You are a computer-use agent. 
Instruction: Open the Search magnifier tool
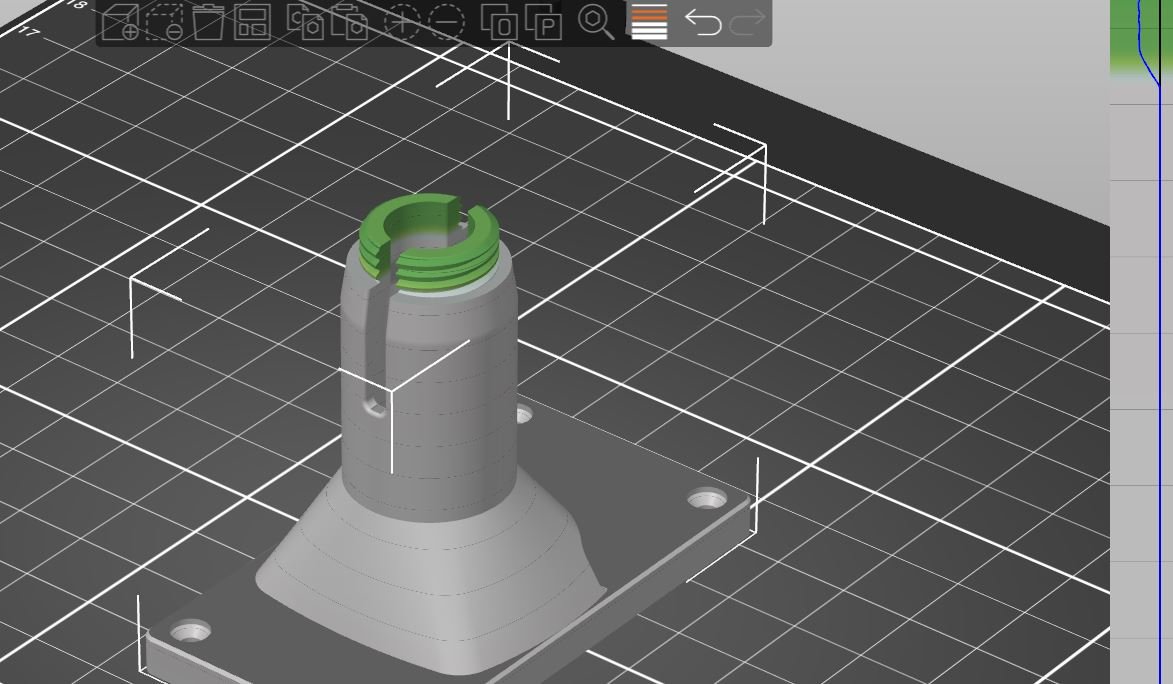(596, 23)
